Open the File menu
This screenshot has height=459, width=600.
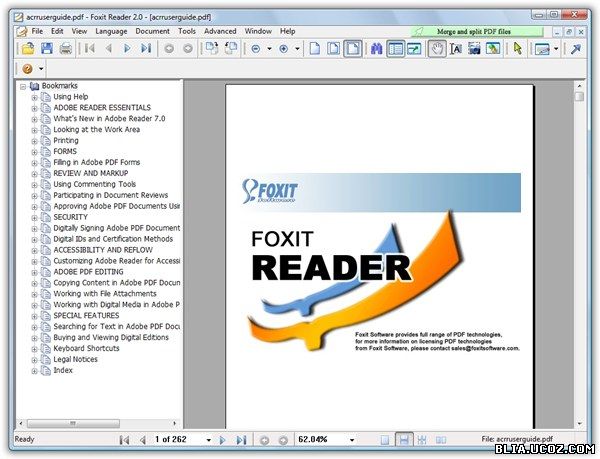(37, 31)
